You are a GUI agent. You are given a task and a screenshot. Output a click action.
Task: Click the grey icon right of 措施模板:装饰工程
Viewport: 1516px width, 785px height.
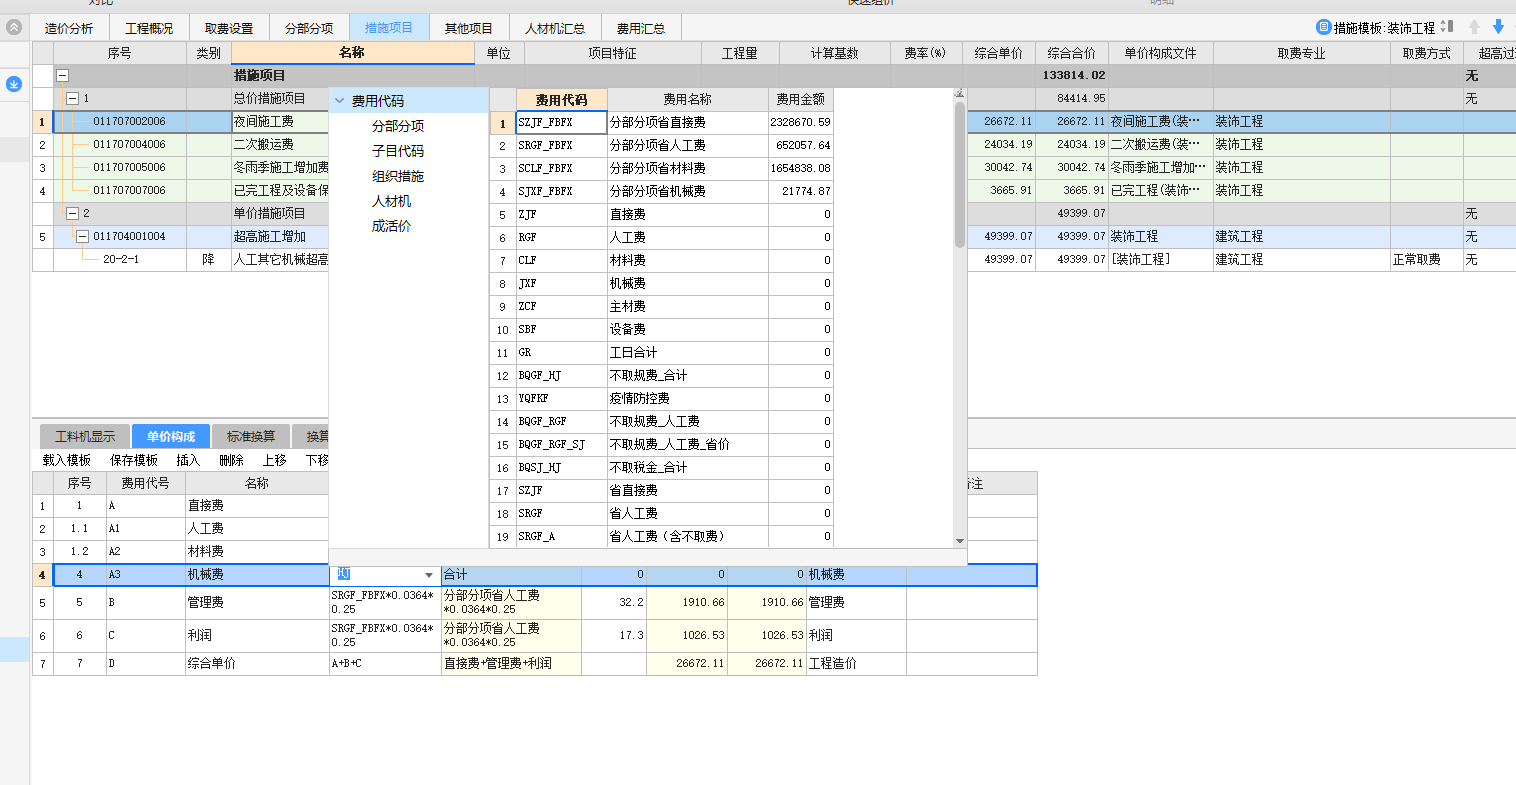[1446, 27]
